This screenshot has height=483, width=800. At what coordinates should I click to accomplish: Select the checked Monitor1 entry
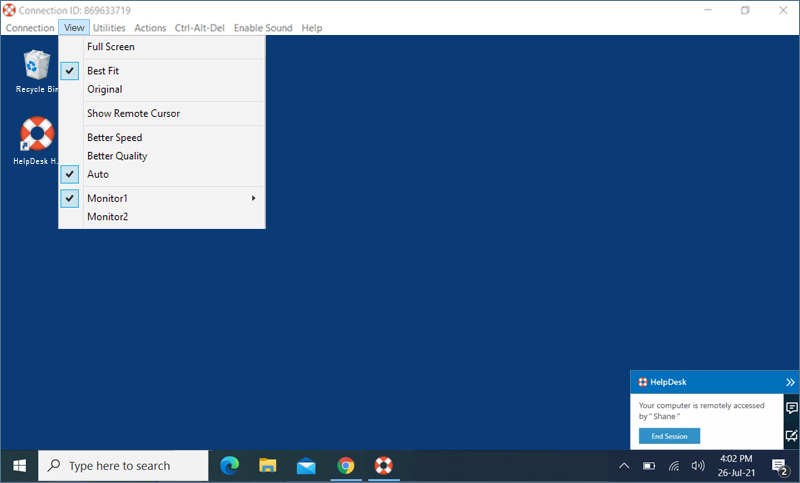(107, 198)
